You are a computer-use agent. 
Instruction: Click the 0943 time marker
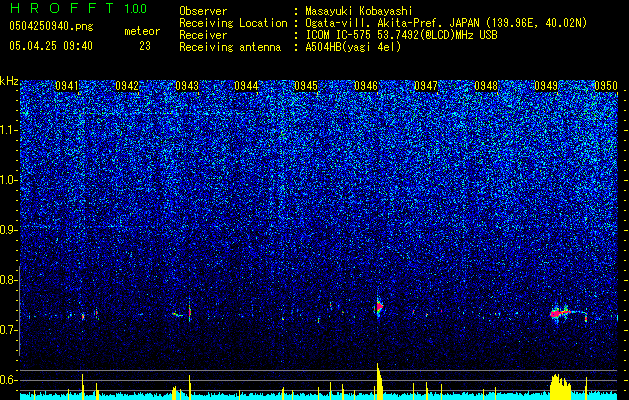pyautogui.click(x=187, y=86)
